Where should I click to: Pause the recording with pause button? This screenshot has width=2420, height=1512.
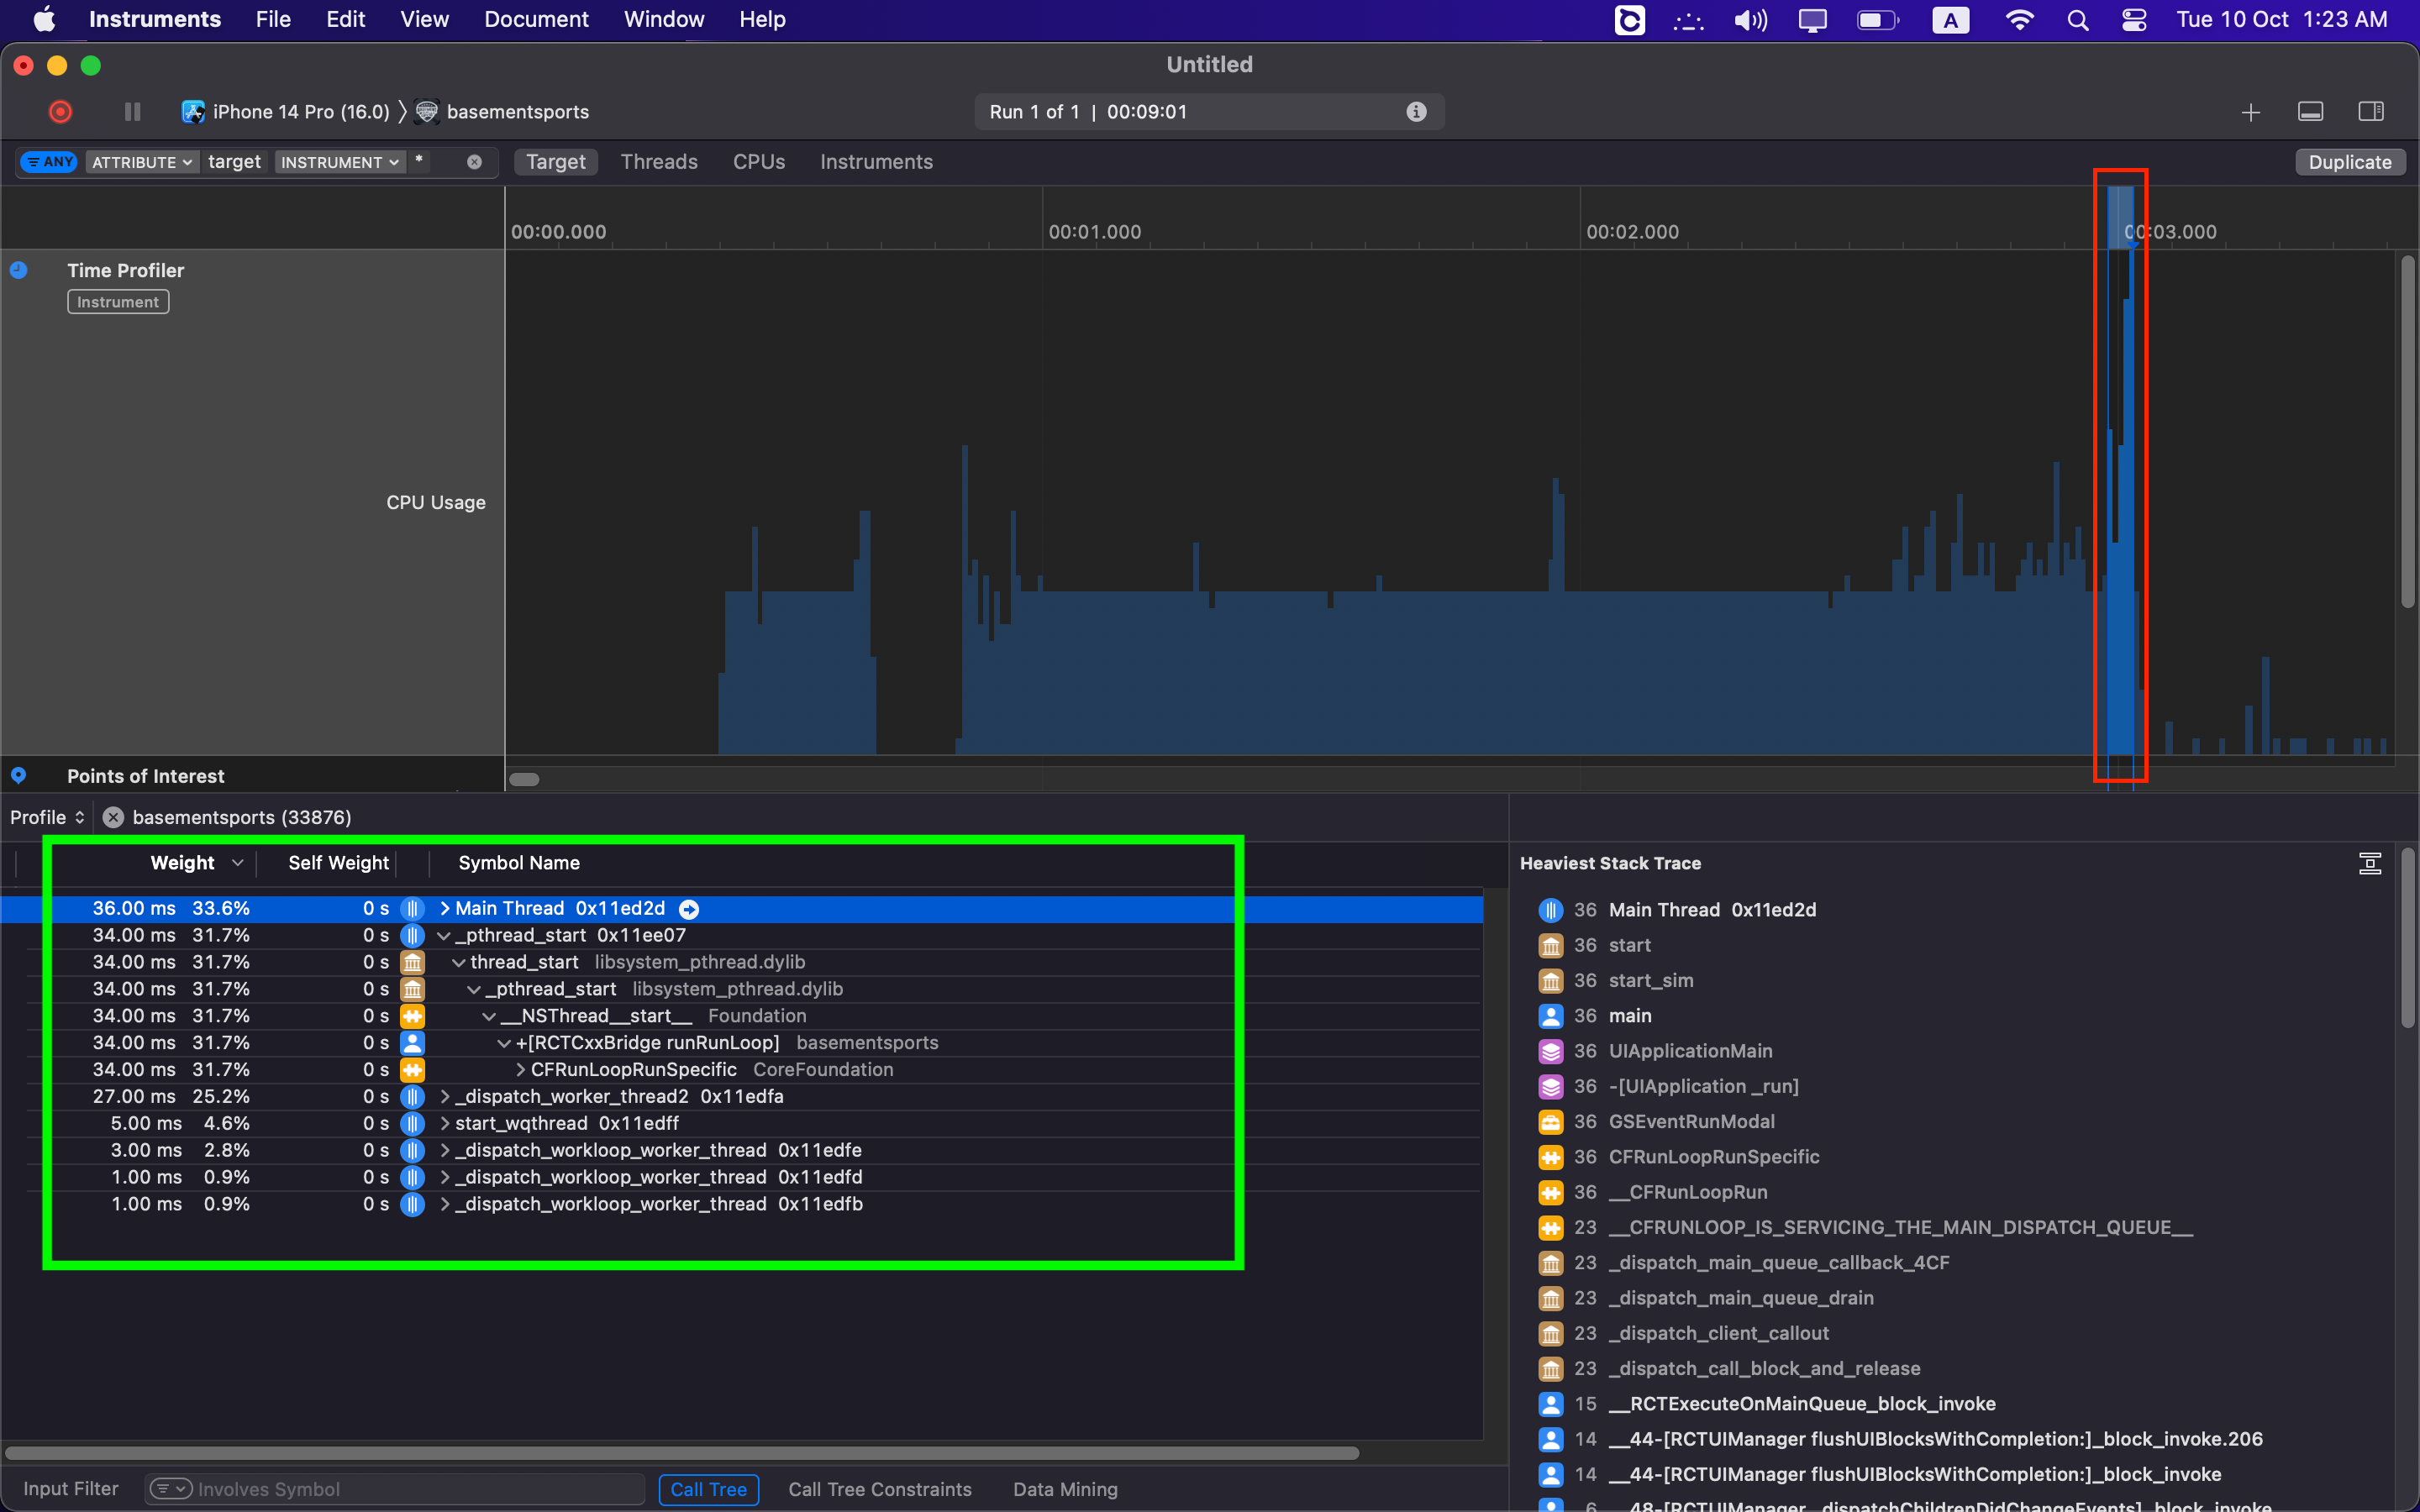(x=132, y=112)
